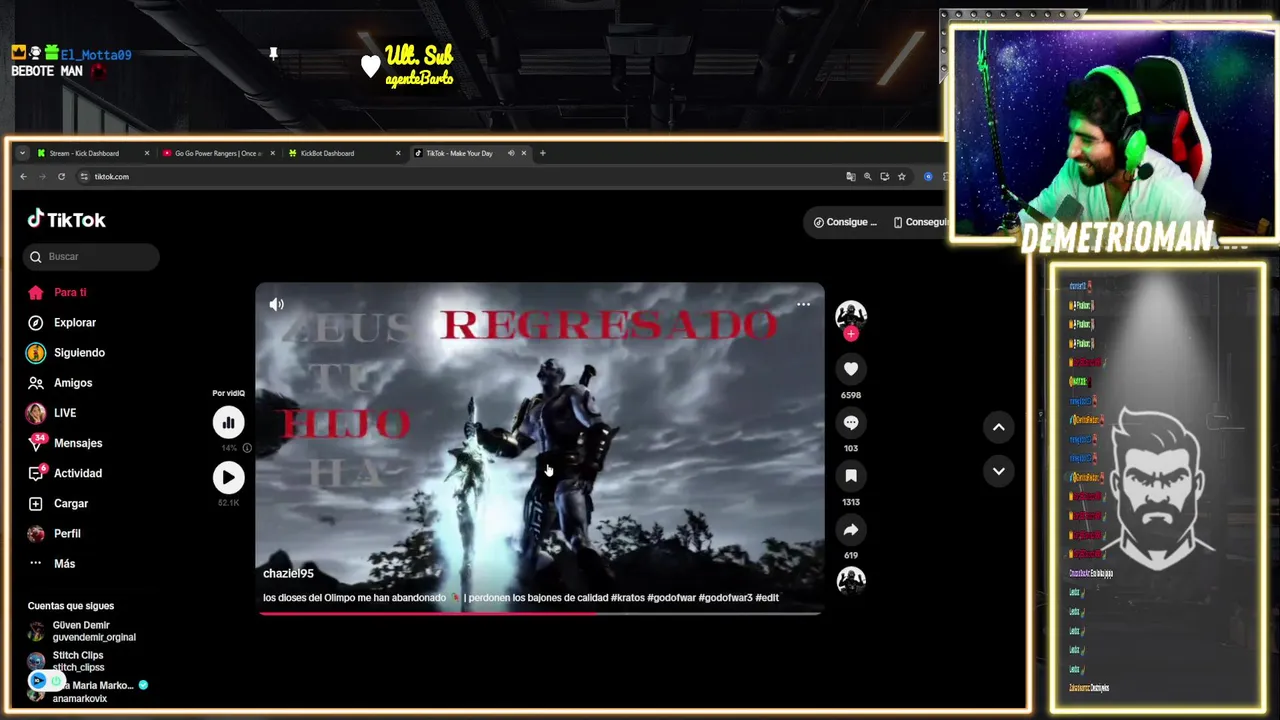Open the #godofwar3 hashtag
Viewport: 1280px width, 720px height.
[725, 598]
